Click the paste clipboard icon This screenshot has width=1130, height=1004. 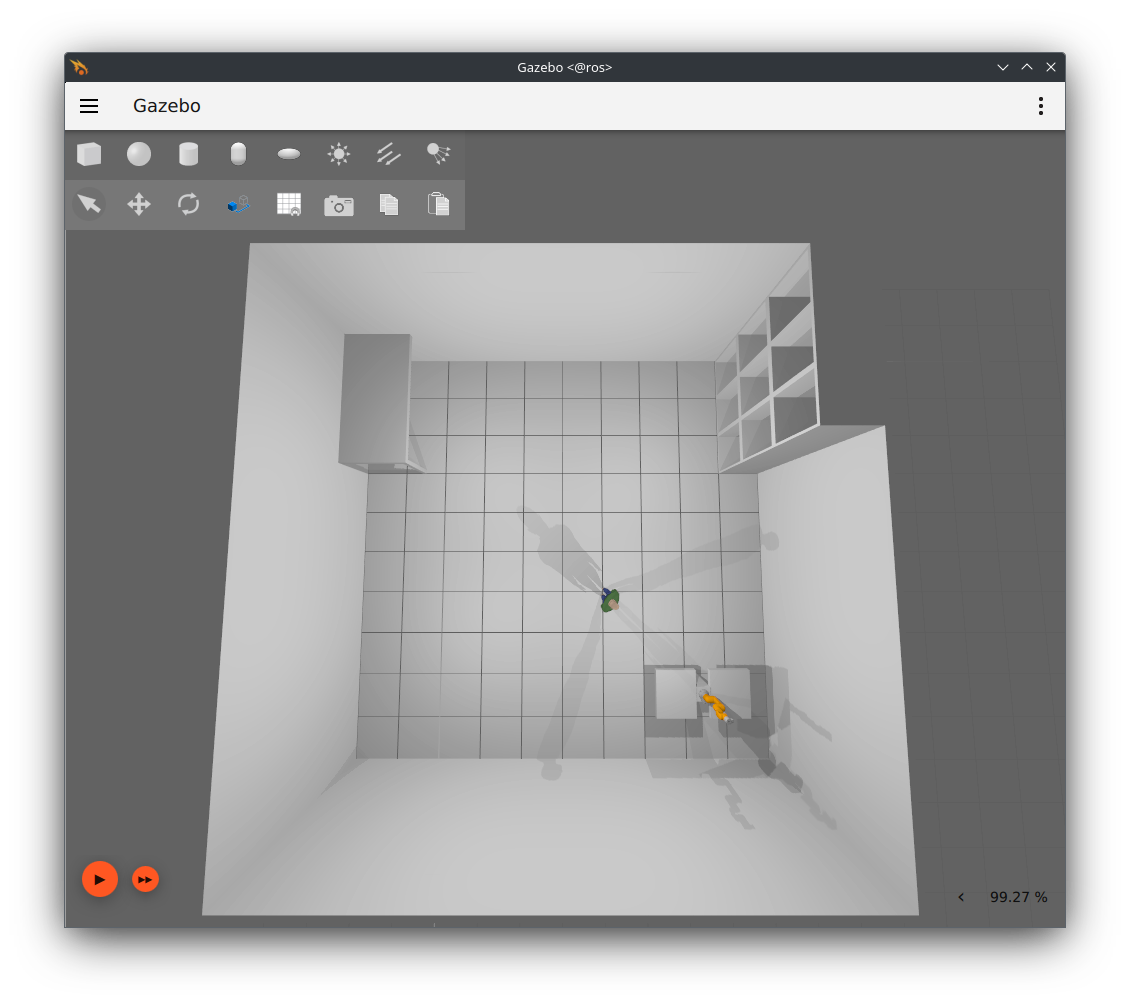point(438,204)
